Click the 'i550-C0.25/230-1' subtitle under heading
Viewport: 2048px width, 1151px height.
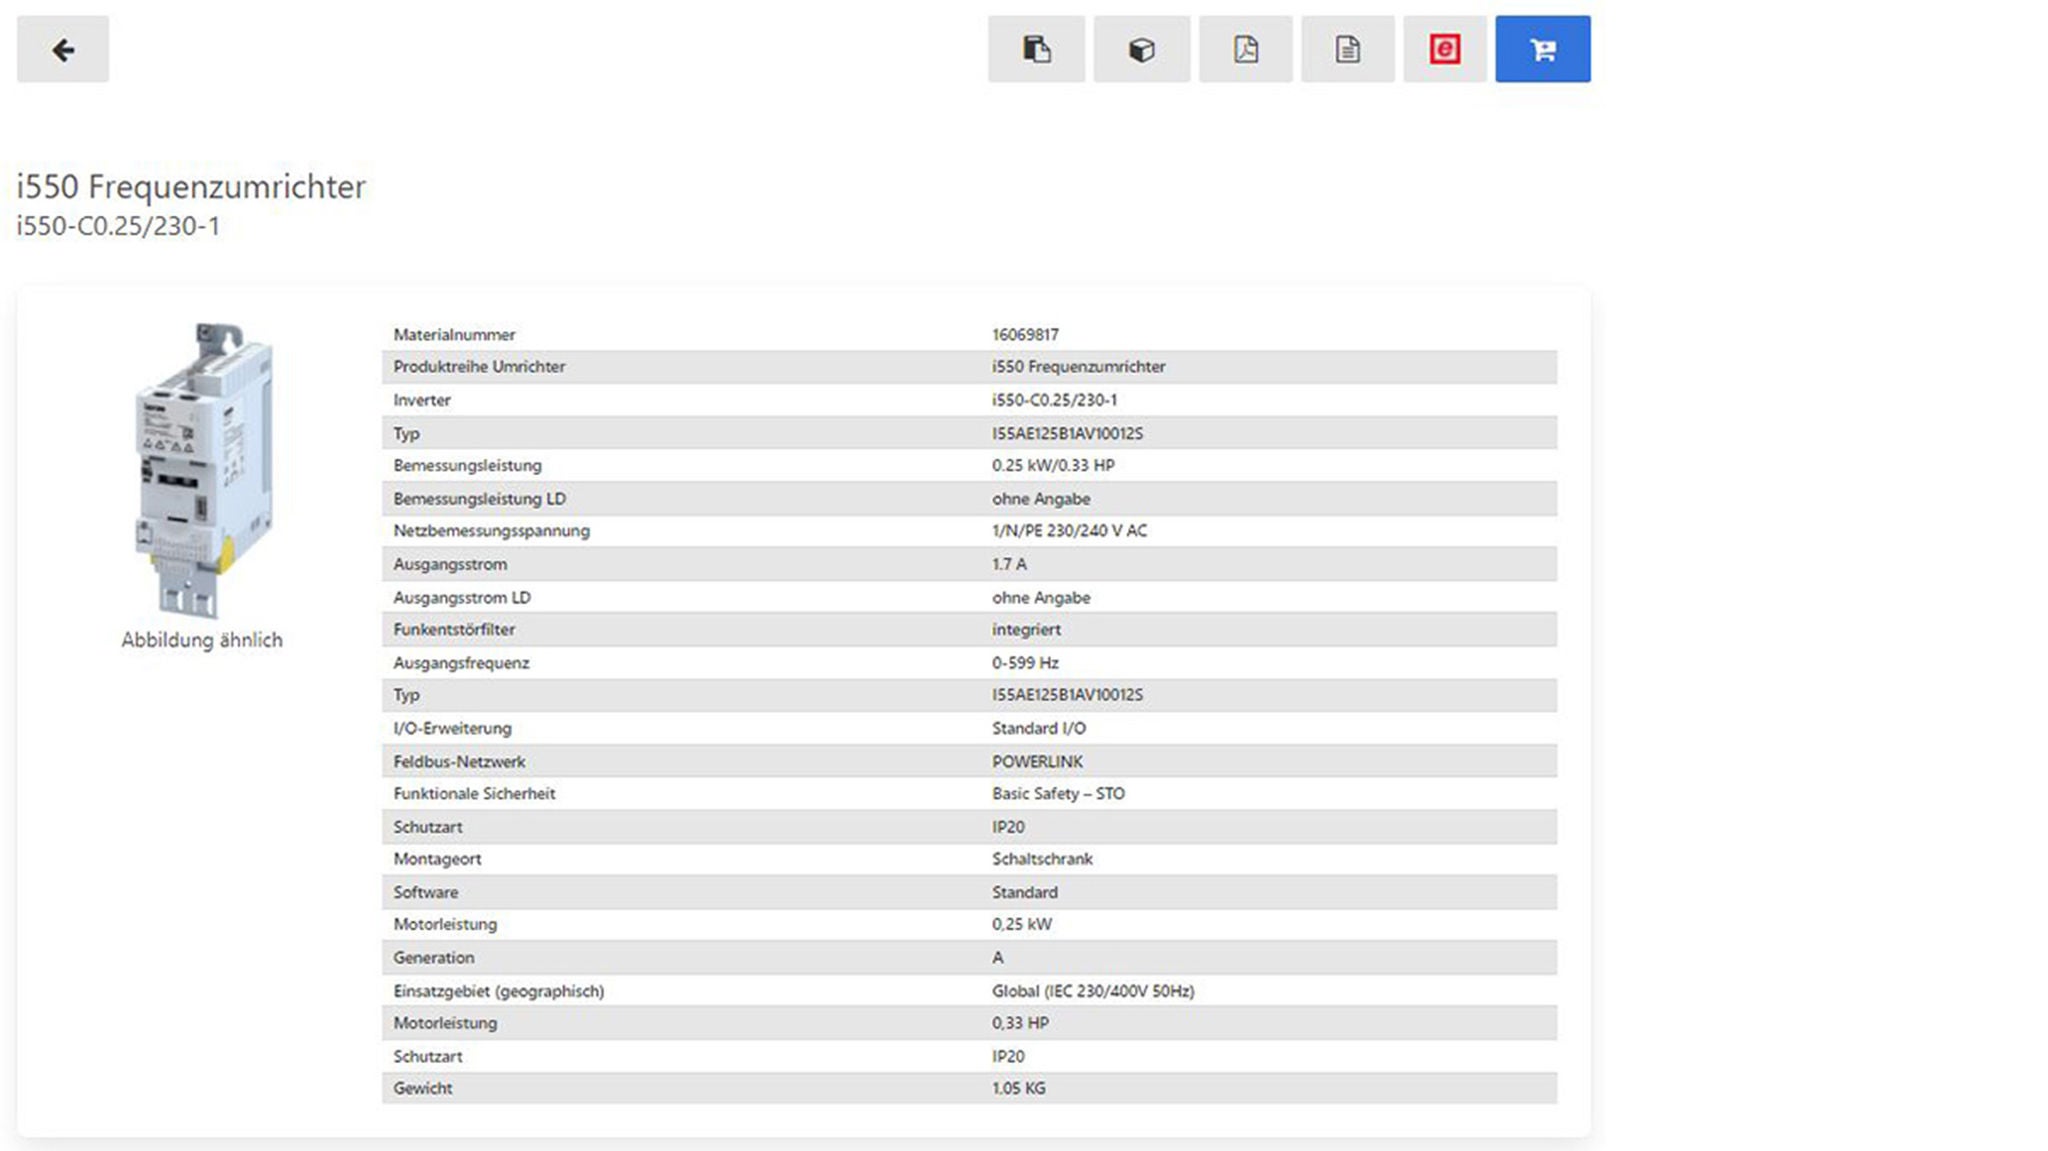(x=118, y=227)
